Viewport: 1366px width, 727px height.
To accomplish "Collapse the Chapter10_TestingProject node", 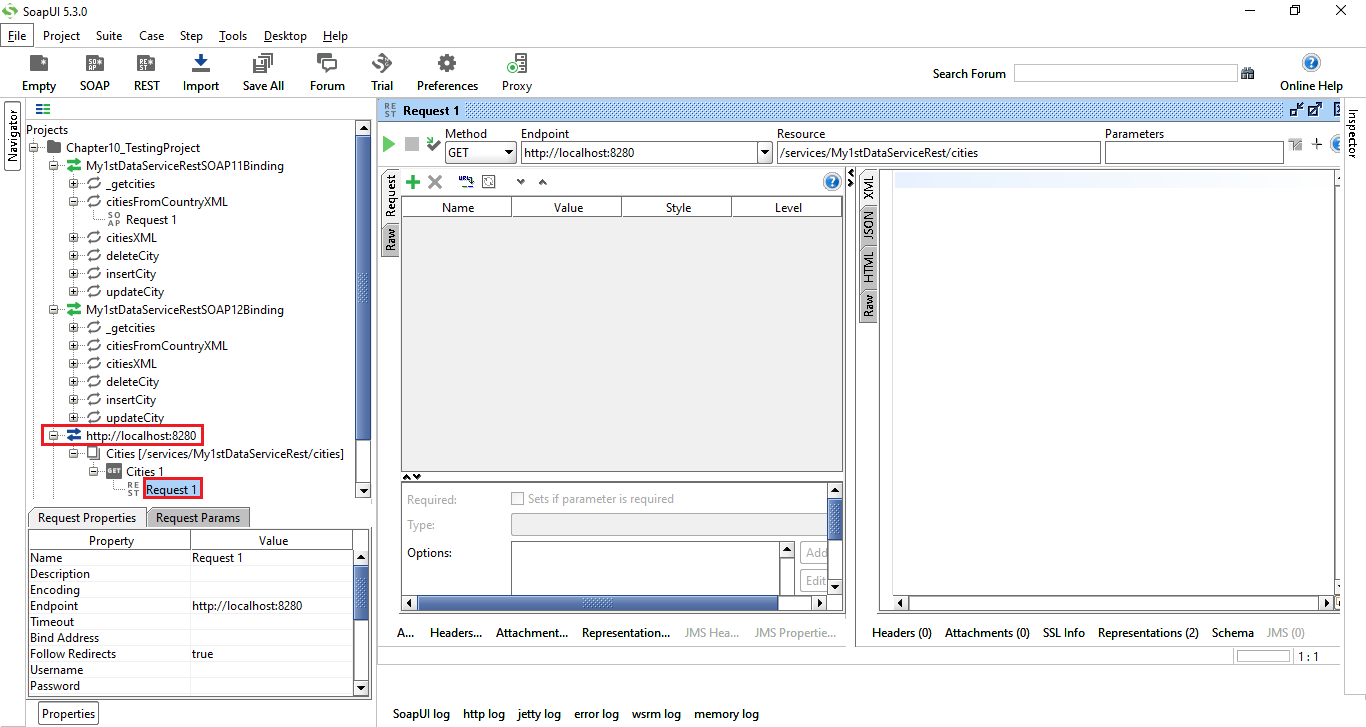I will (x=33, y=148).
